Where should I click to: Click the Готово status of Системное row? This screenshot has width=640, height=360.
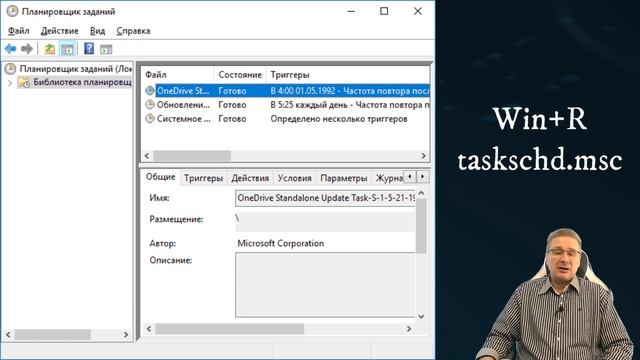tap(232, 118)
